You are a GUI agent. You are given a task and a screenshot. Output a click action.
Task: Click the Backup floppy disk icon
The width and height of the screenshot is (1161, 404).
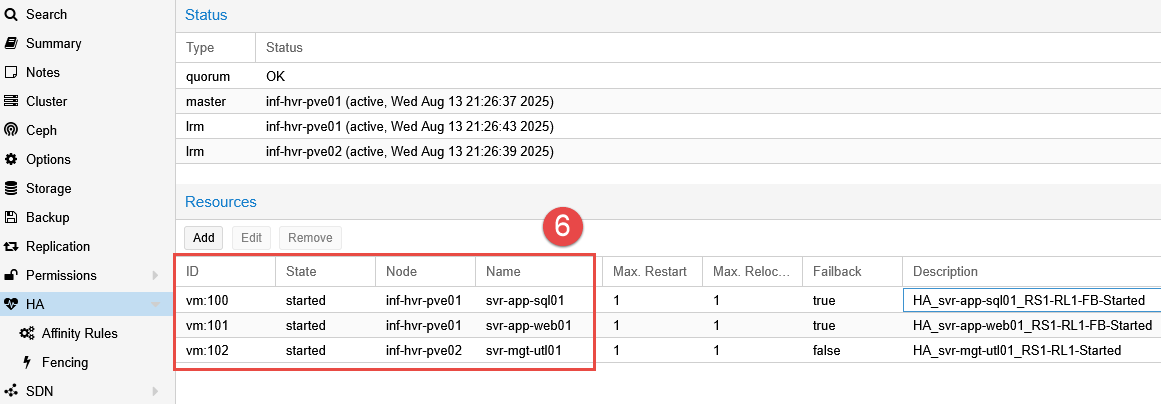(x=11, y=218)
